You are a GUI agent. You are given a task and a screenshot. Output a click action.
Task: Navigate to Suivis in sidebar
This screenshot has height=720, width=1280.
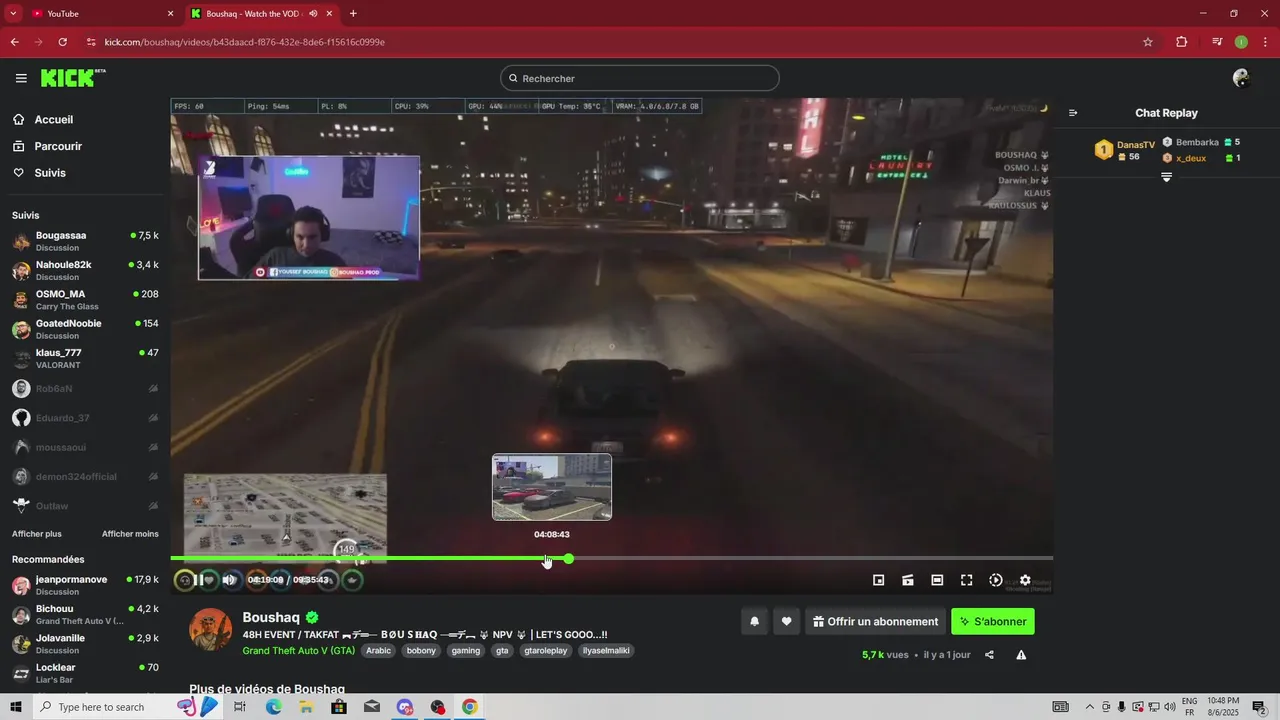[x=86, y=173]
